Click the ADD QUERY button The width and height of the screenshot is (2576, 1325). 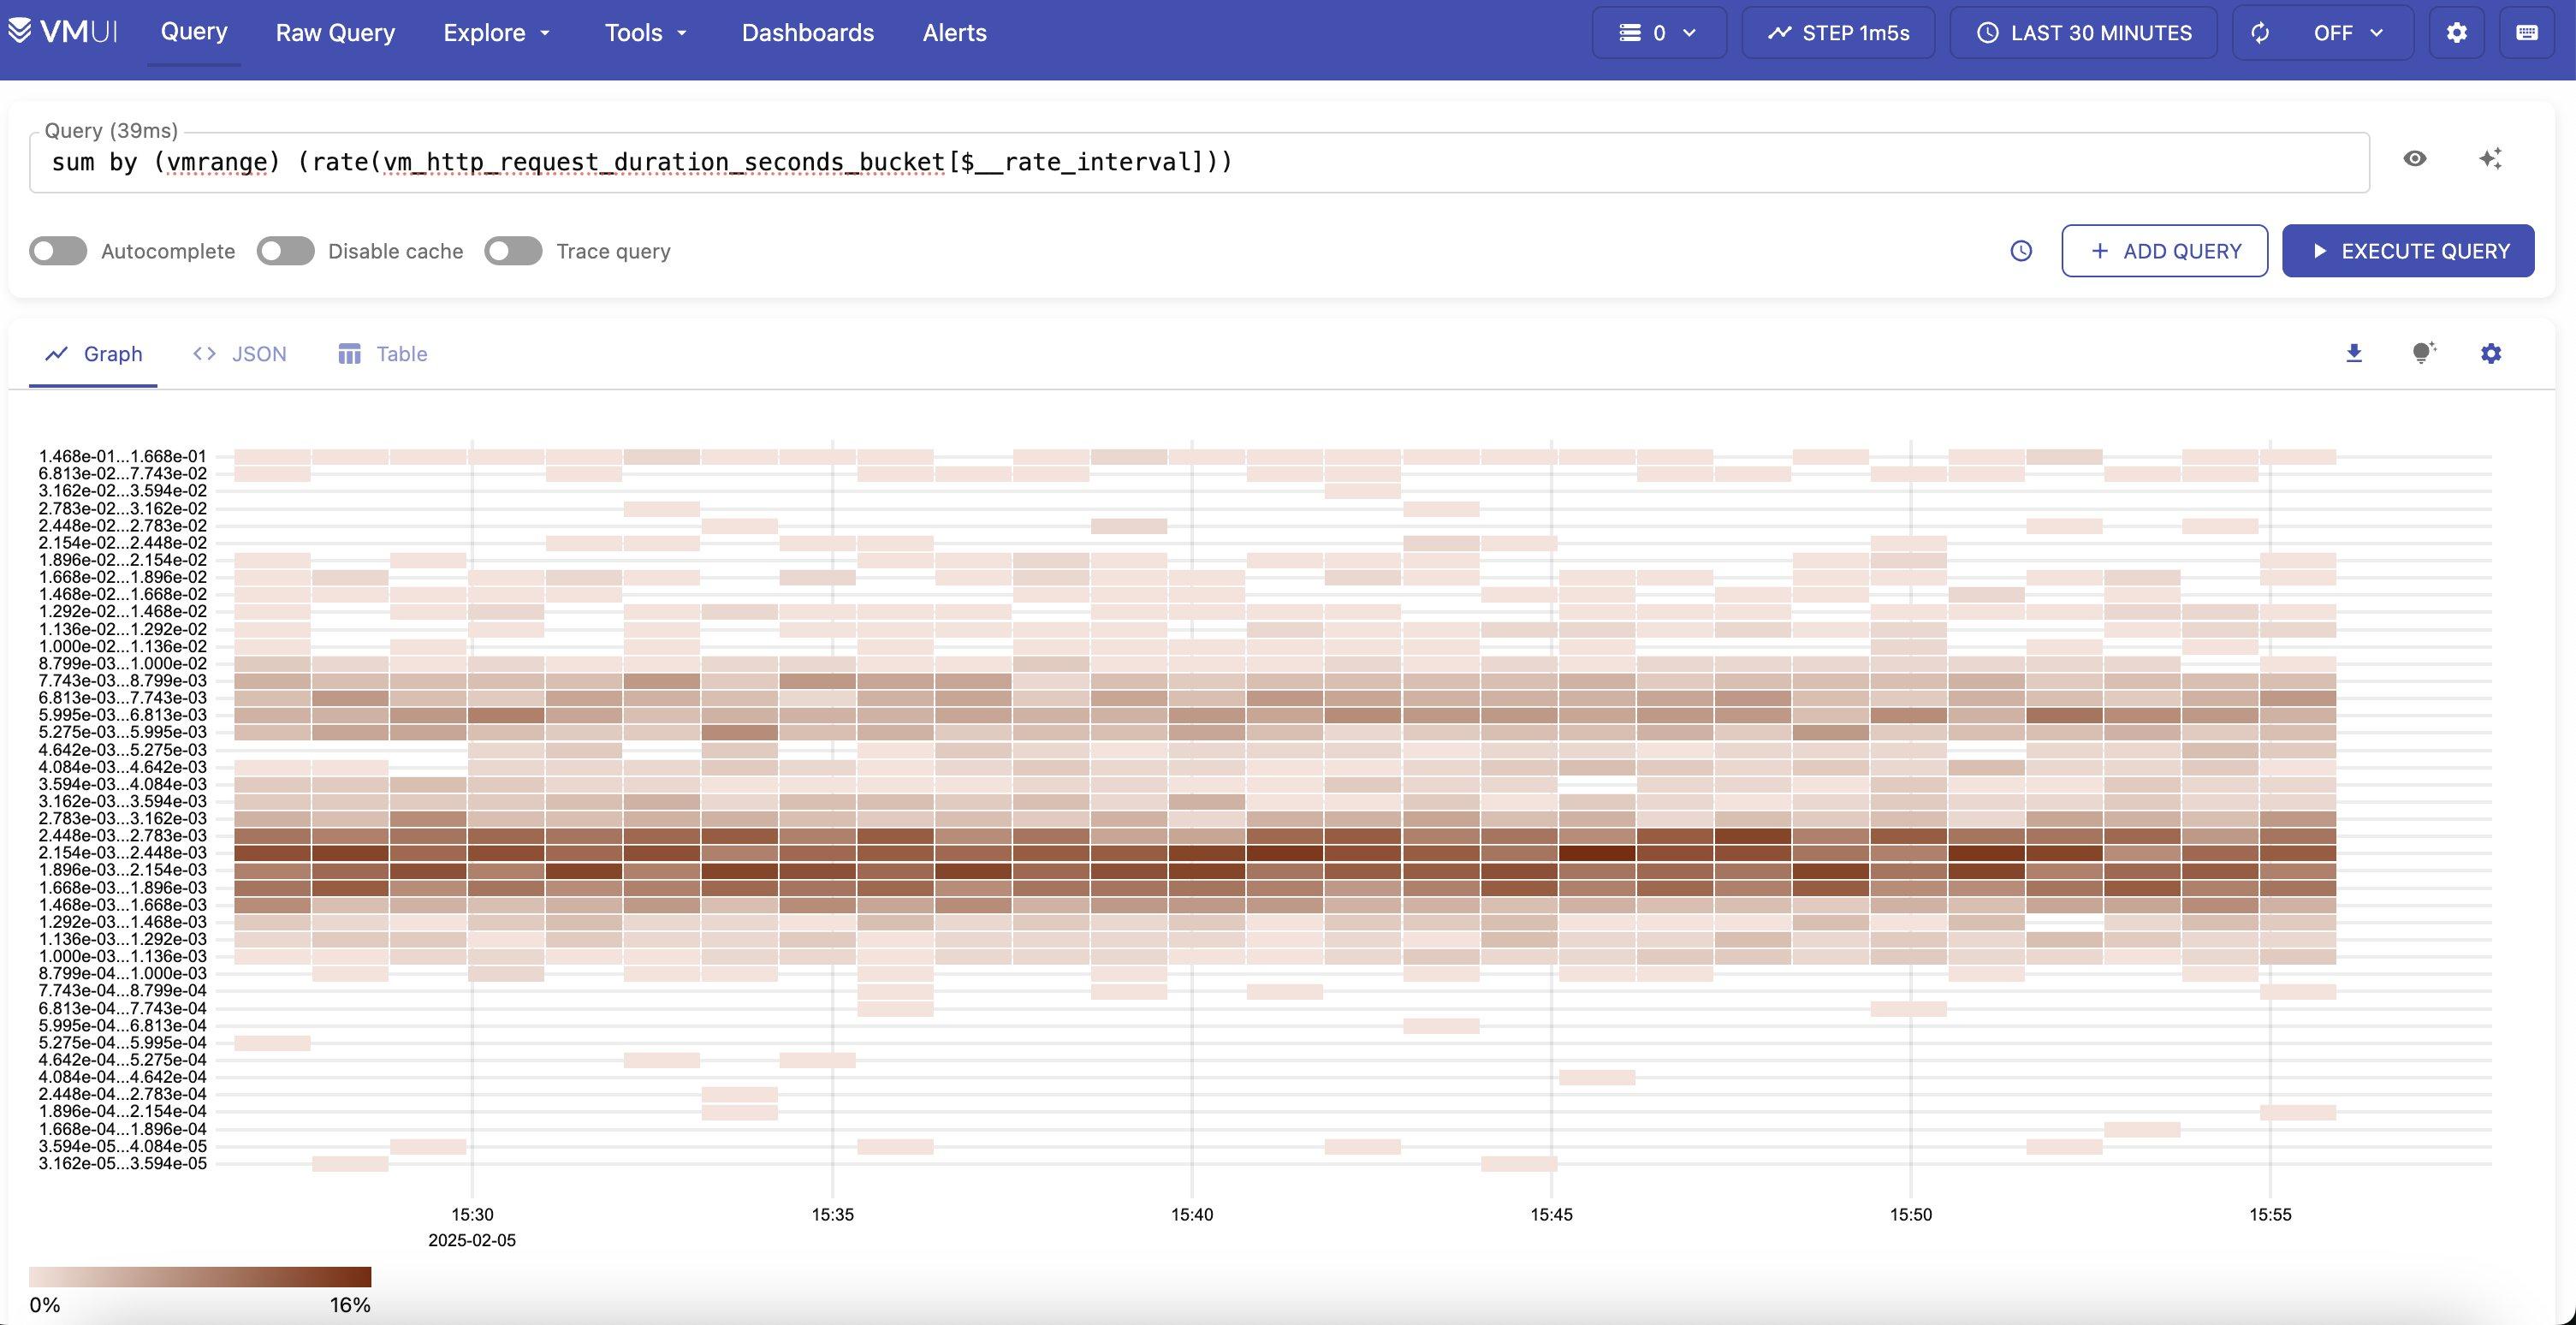coord(2164,251)
